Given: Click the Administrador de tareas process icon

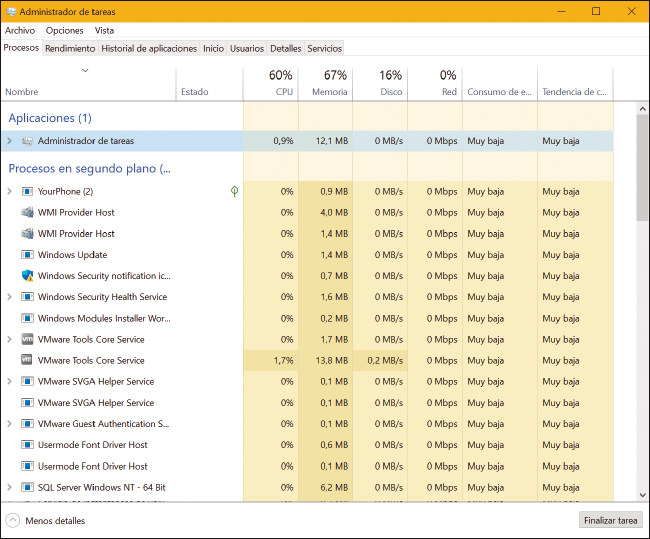Looking at the screenshot, I should point(27,141).
